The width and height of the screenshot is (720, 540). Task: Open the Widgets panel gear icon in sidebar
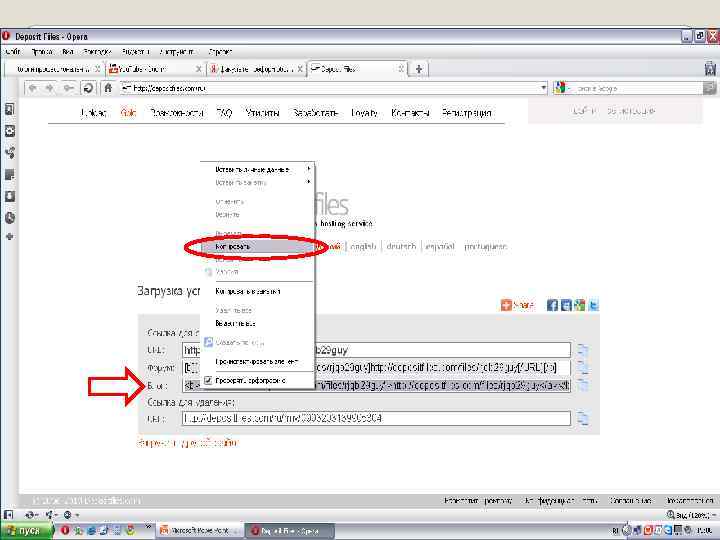click(9, 131)
